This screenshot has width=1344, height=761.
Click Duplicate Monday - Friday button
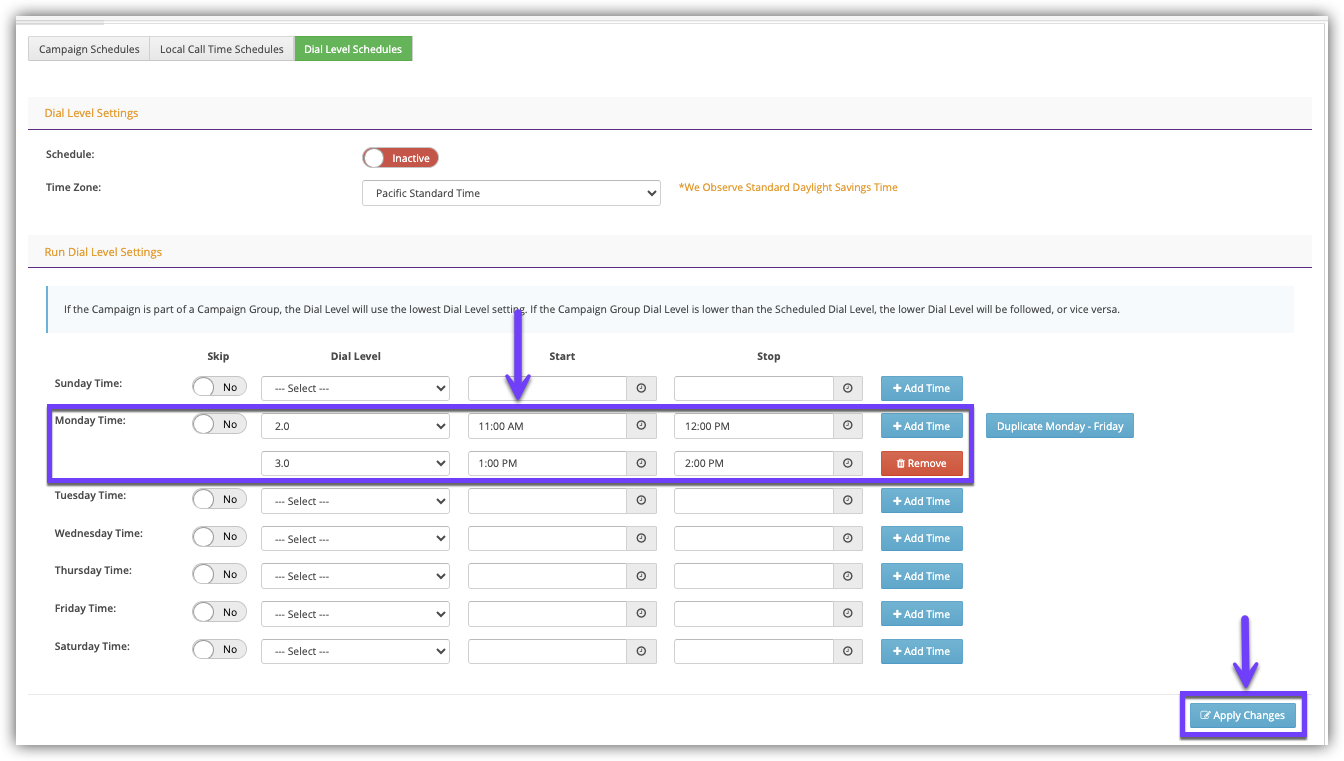point(1059,426)
